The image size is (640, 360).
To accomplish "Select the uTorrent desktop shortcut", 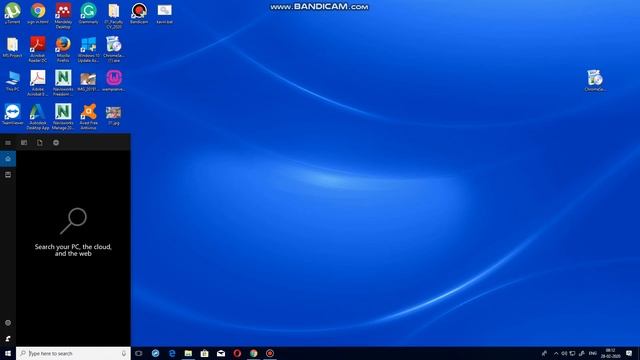I will pyautogui.click(x=12, y=13).
